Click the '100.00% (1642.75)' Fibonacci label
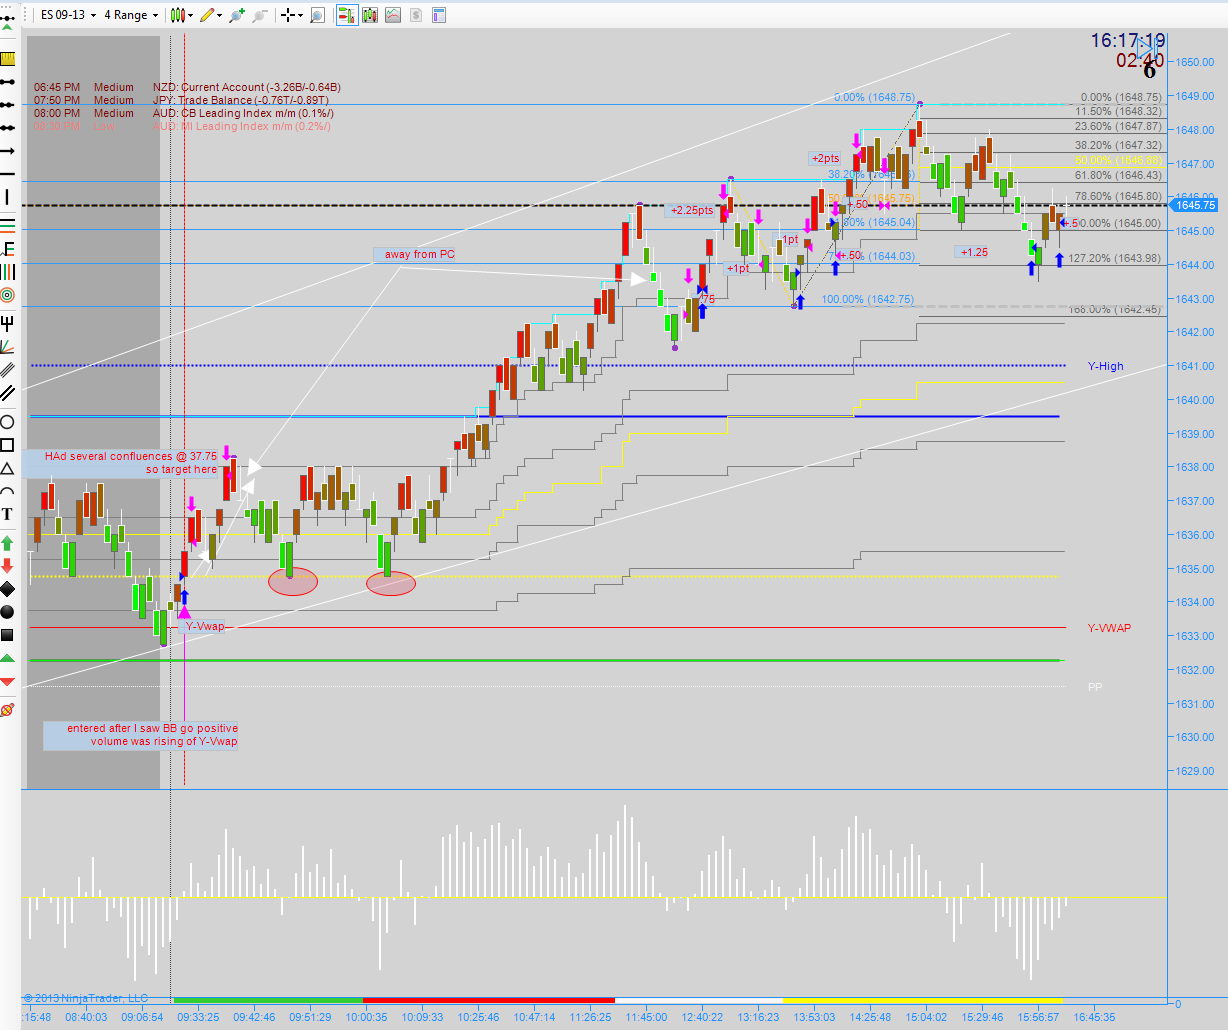This screenshot has height=1030, width=1228. [x=867, y=299]
